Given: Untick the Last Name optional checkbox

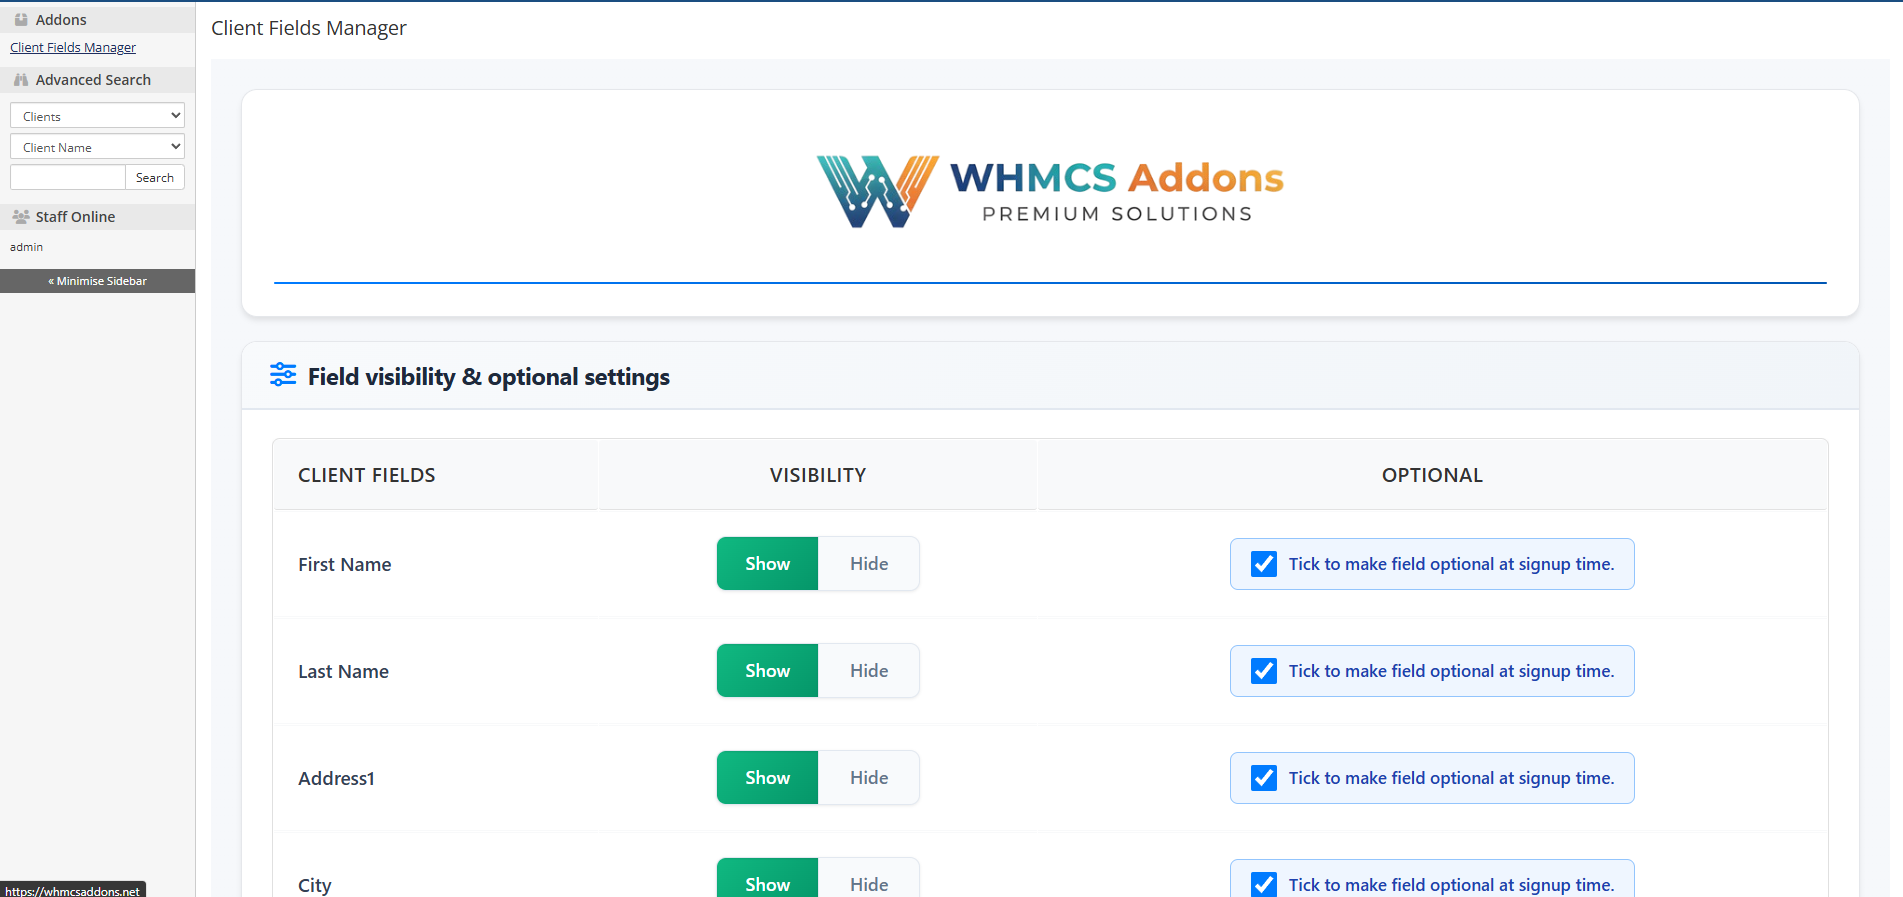Looking at the screenshot, I should 1264,671.
